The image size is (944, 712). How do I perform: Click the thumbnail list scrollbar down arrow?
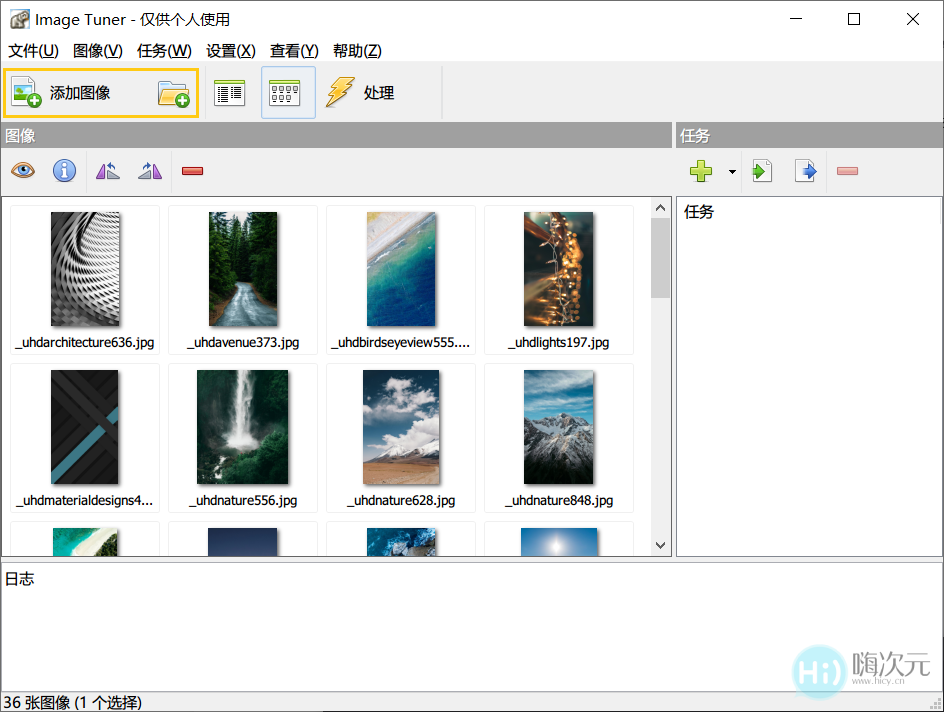tap(660, 545)
